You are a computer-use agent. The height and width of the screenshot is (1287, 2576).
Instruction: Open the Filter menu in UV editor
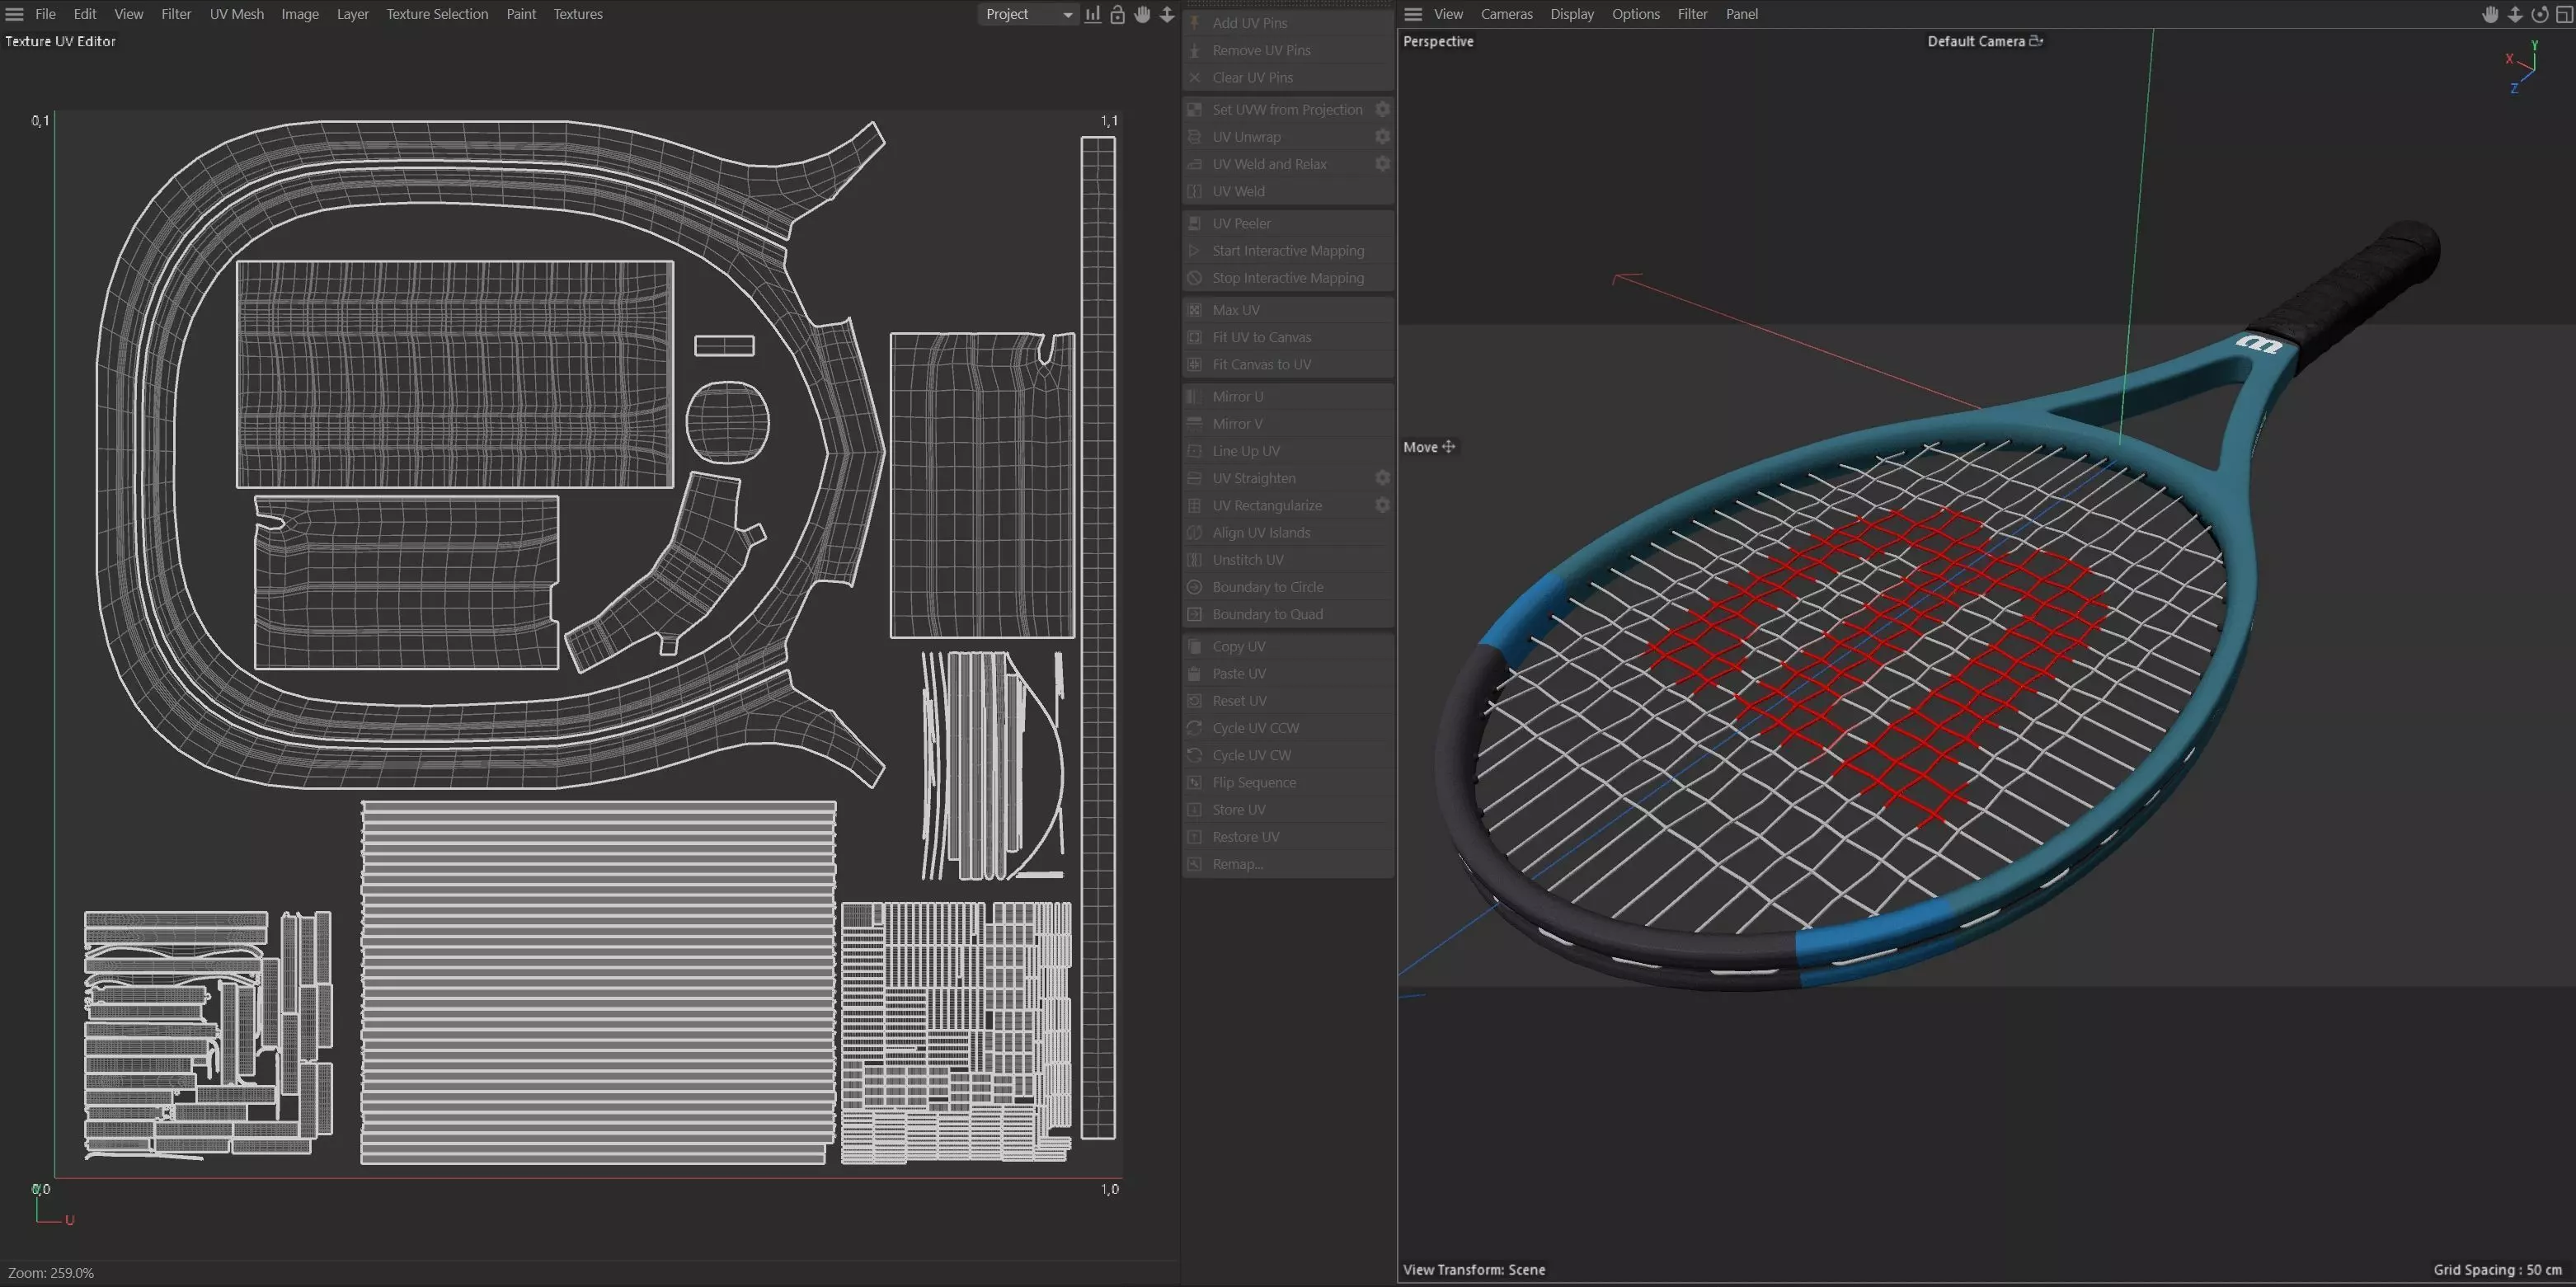(x=176, y=14)
